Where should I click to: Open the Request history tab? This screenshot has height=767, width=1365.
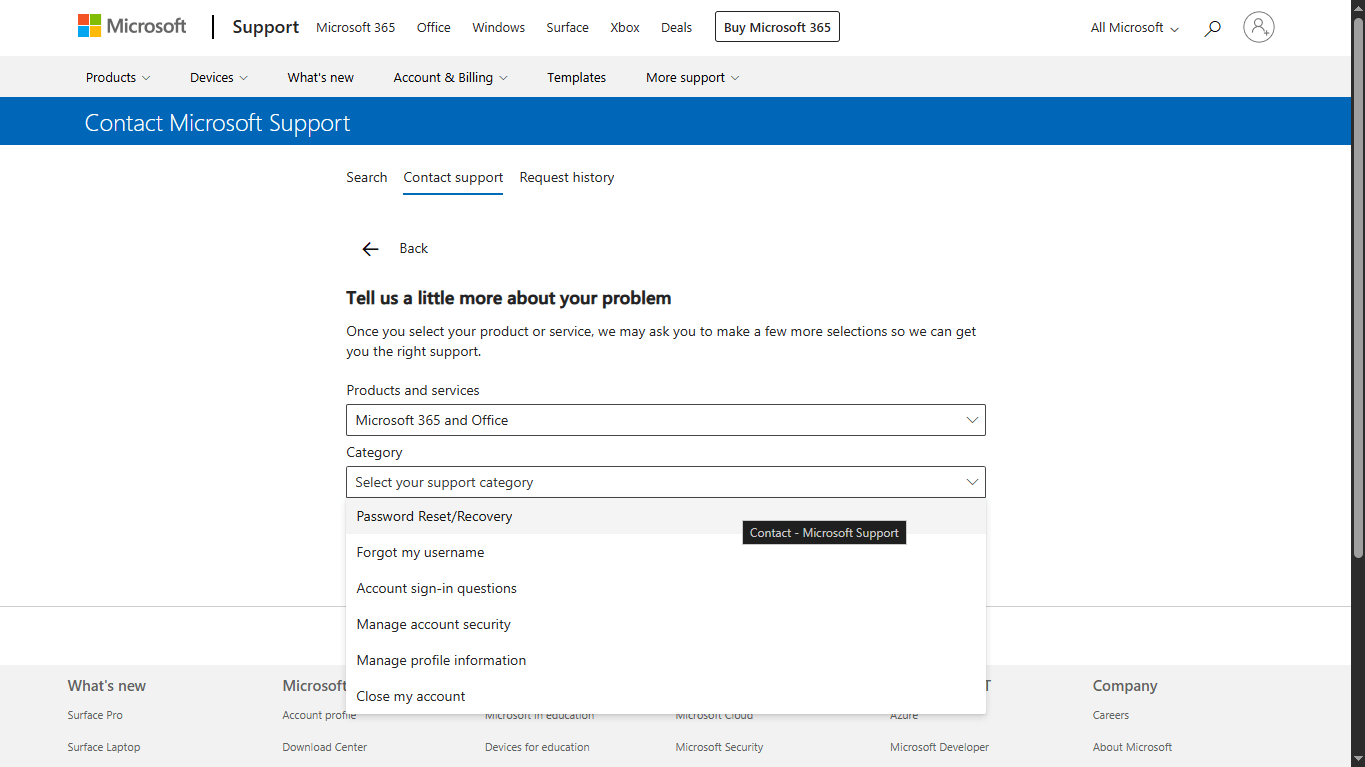(567, 177)
